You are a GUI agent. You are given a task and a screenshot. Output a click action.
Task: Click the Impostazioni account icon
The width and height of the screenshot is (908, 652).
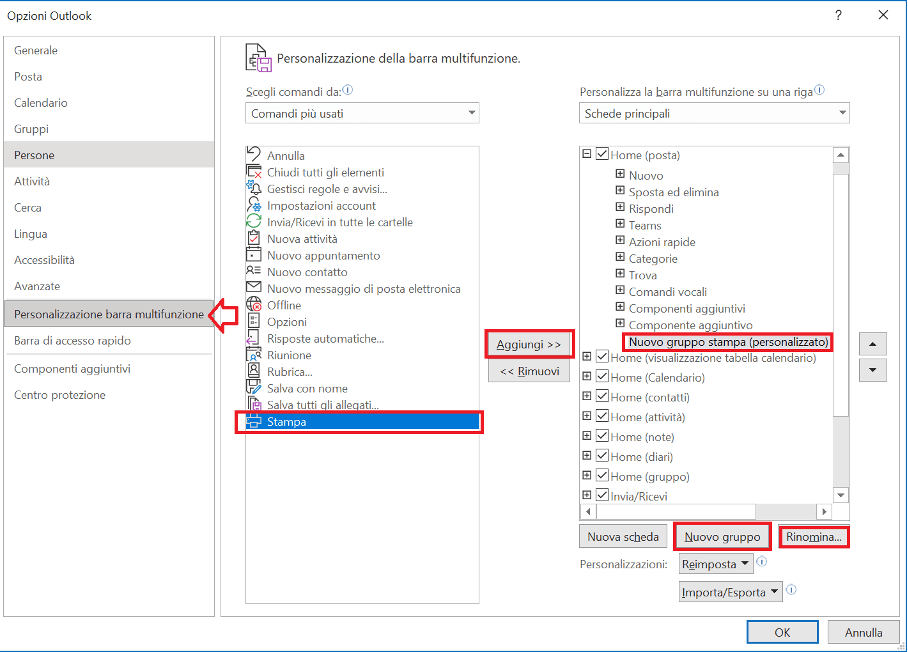click(254, 205)
